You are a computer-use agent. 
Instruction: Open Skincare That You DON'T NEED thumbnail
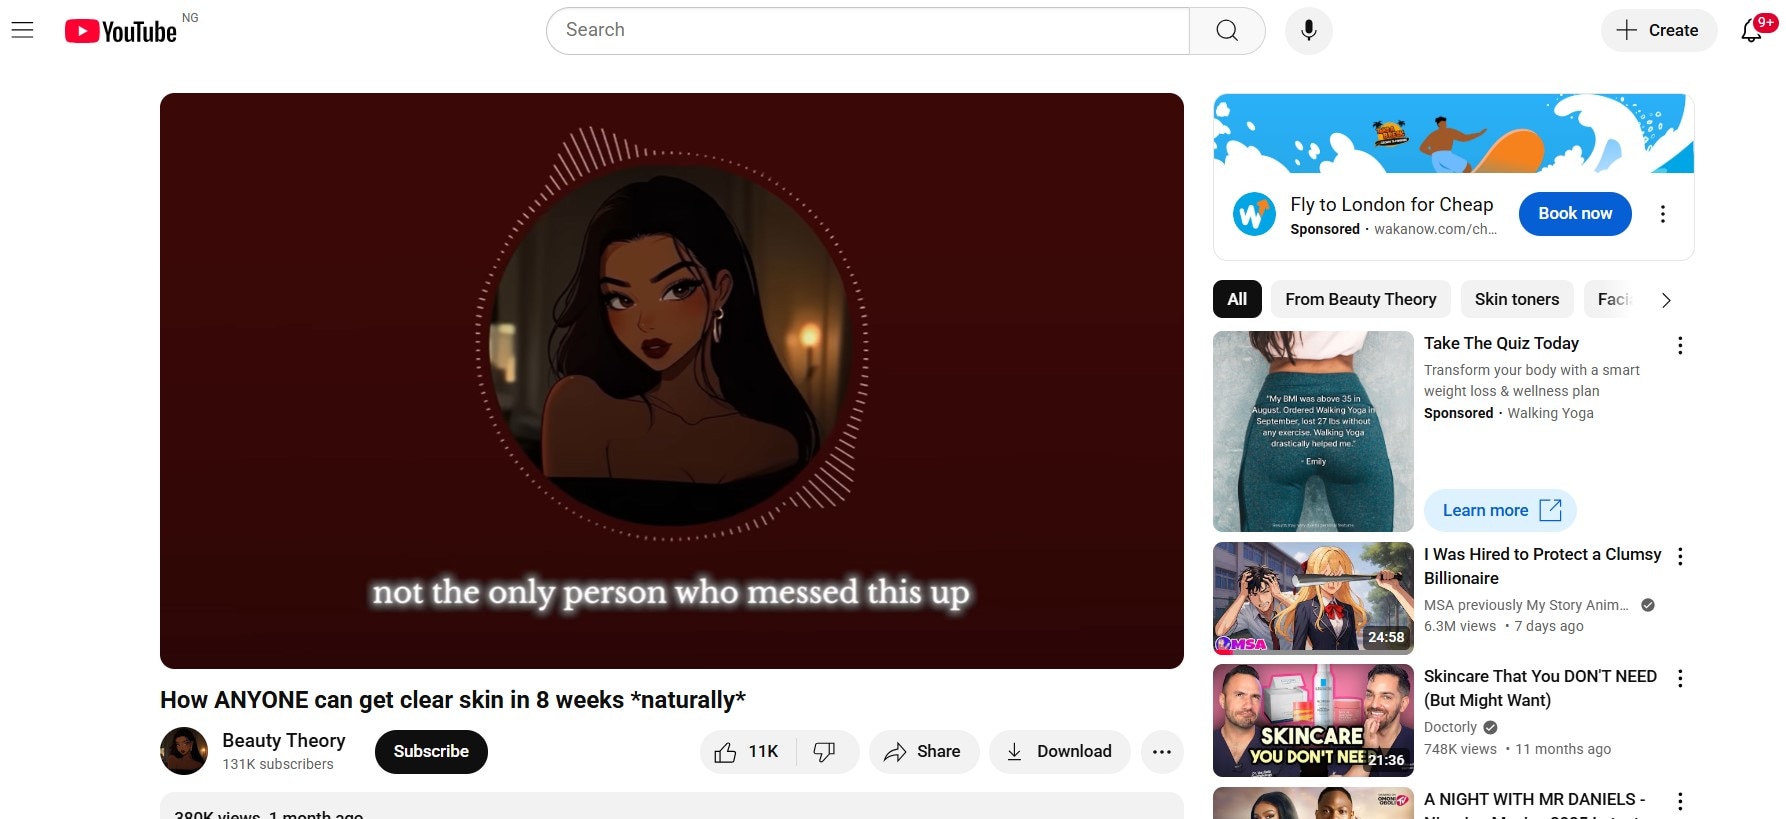click(1313, 721)
